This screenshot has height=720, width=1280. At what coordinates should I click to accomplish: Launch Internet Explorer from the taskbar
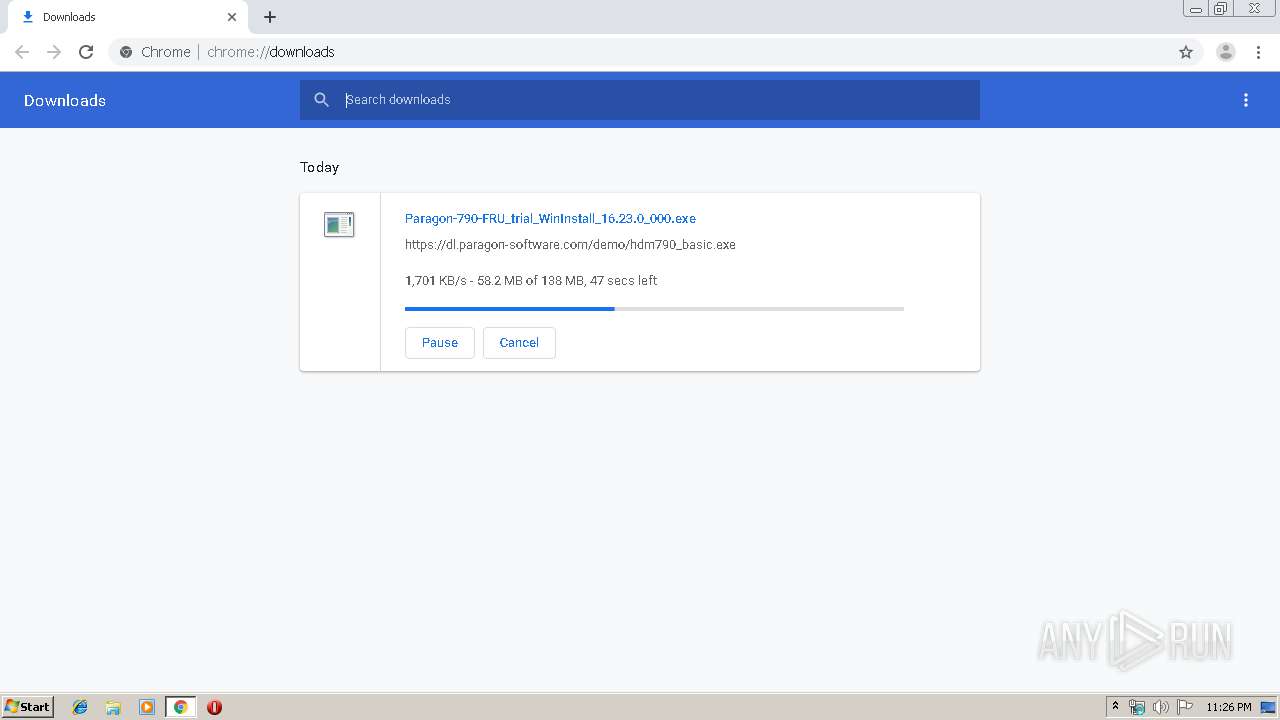click(x=80, y=707)
